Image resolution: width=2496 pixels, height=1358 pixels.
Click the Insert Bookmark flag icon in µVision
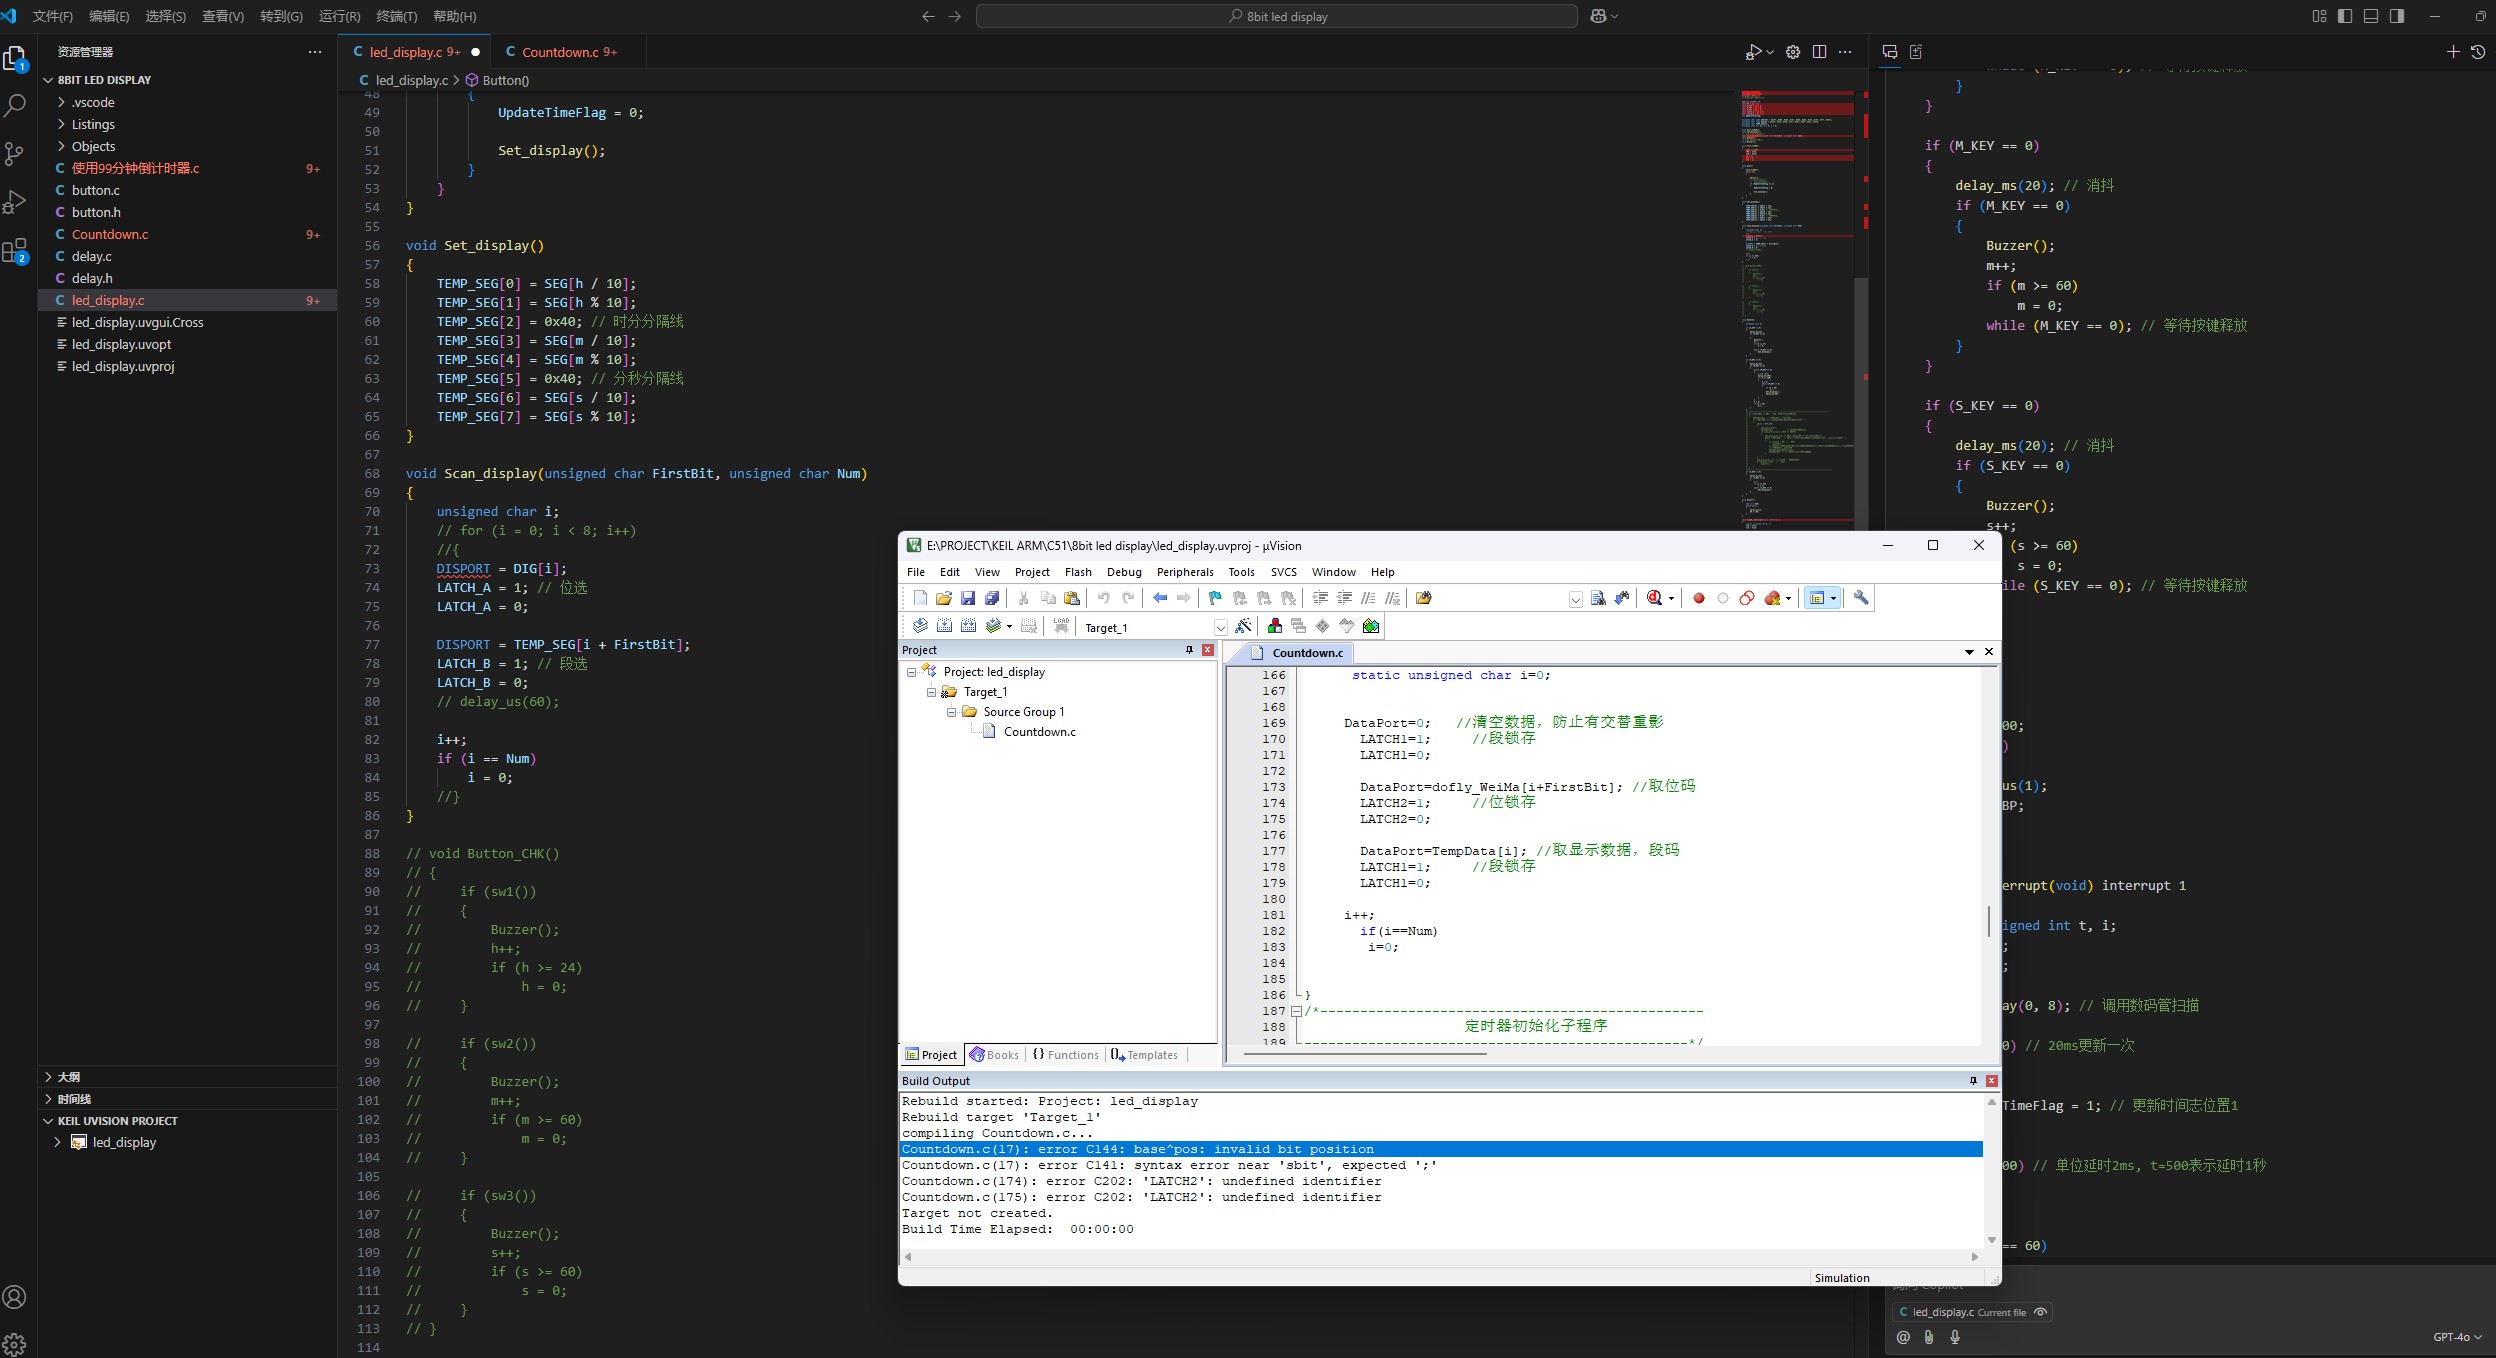(x=1215, y=598)
